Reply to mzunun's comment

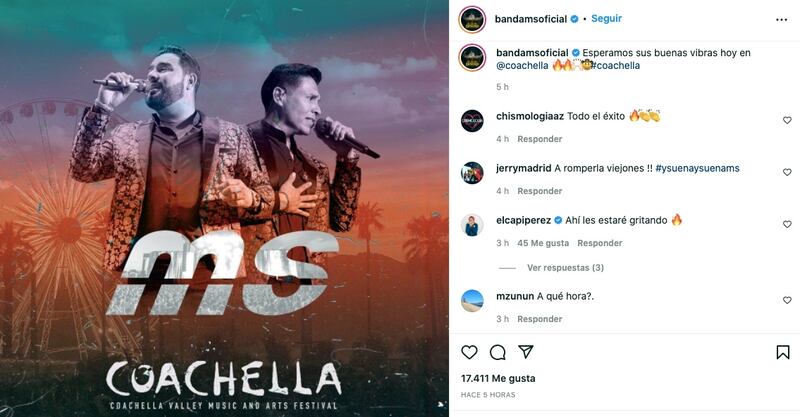point(539,319)
